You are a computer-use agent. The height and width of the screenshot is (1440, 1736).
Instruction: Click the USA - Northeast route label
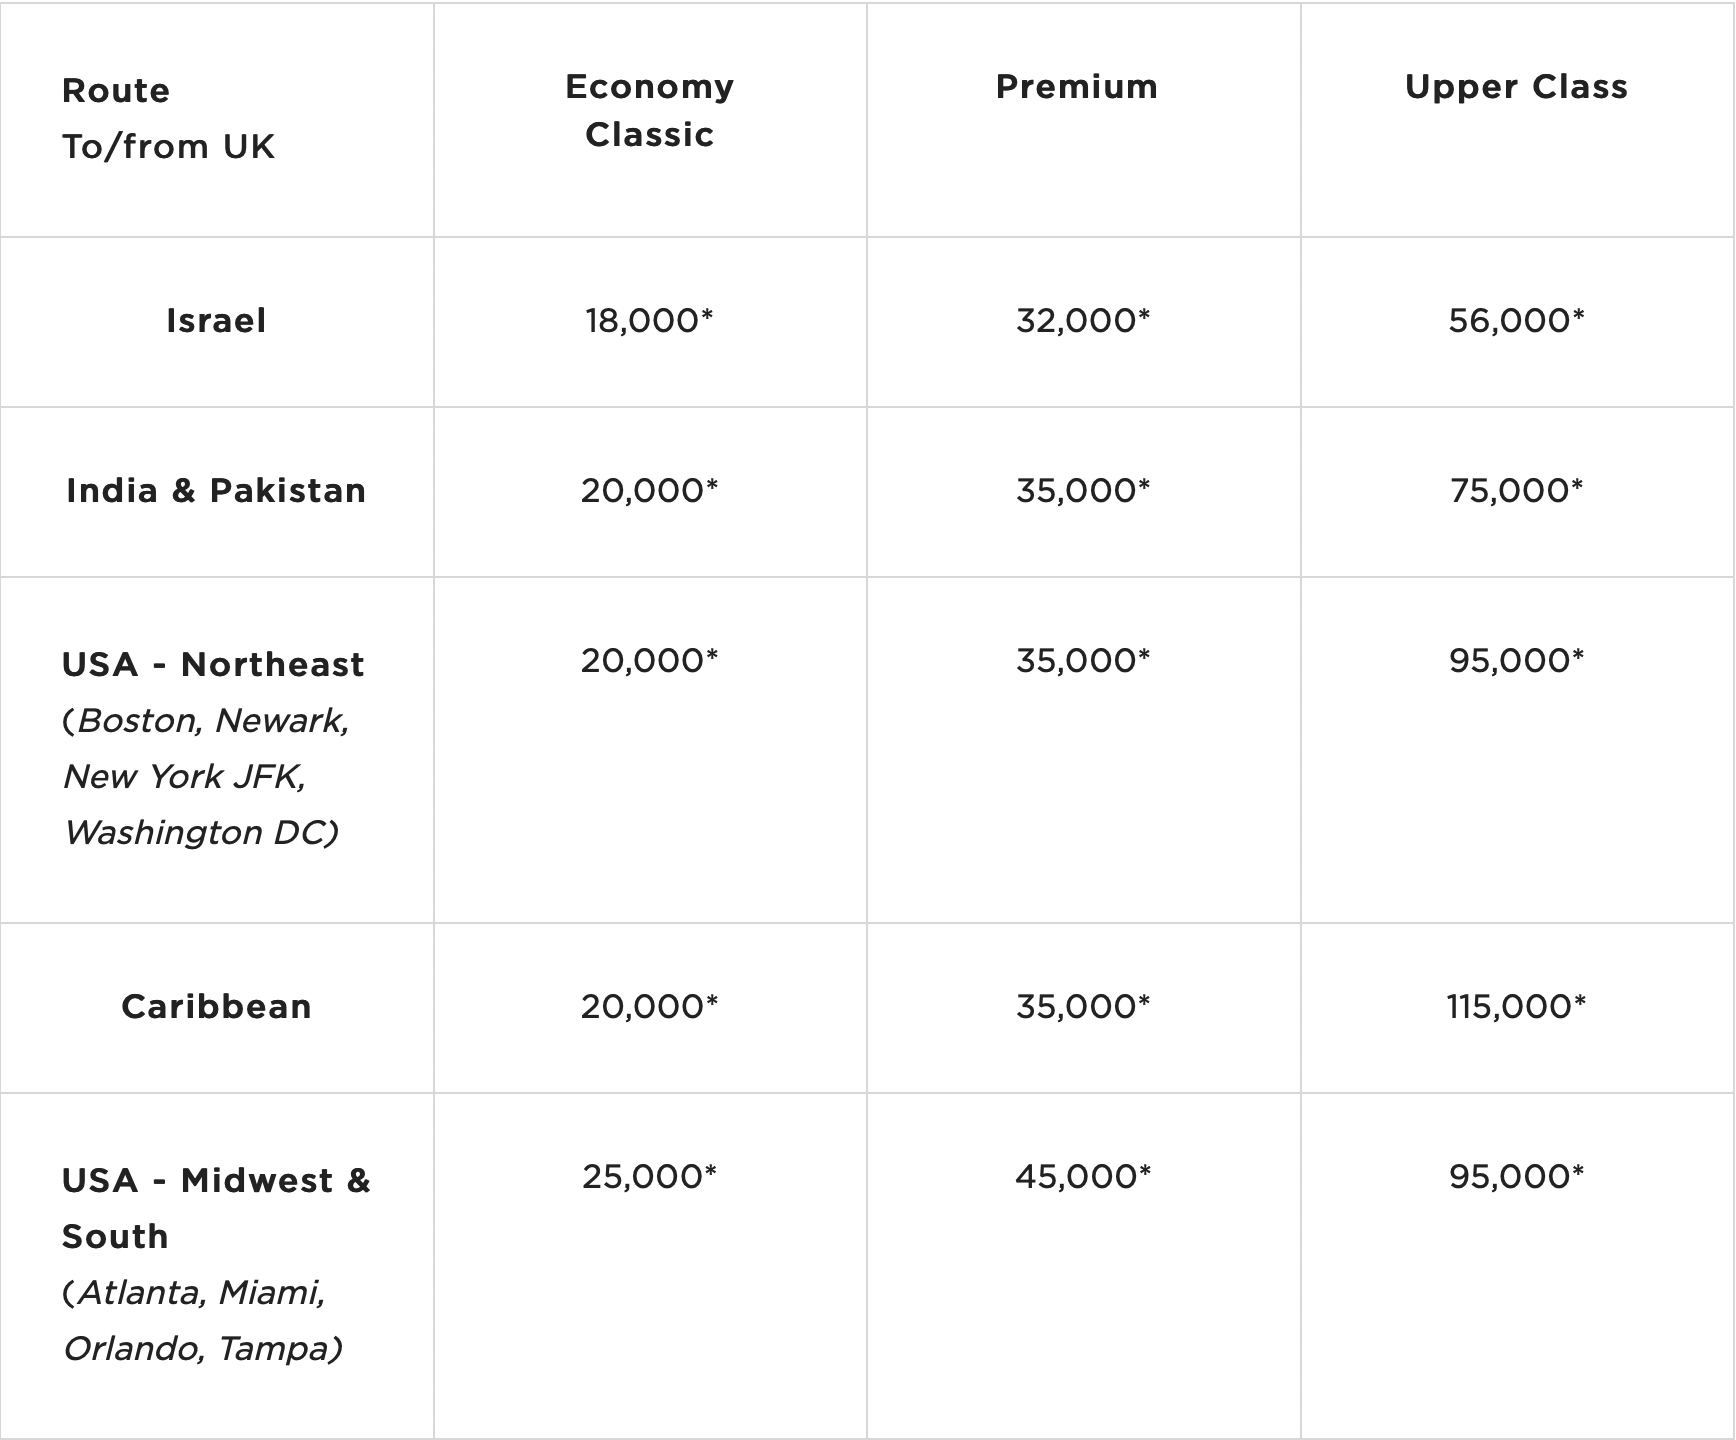pos(213,665)
